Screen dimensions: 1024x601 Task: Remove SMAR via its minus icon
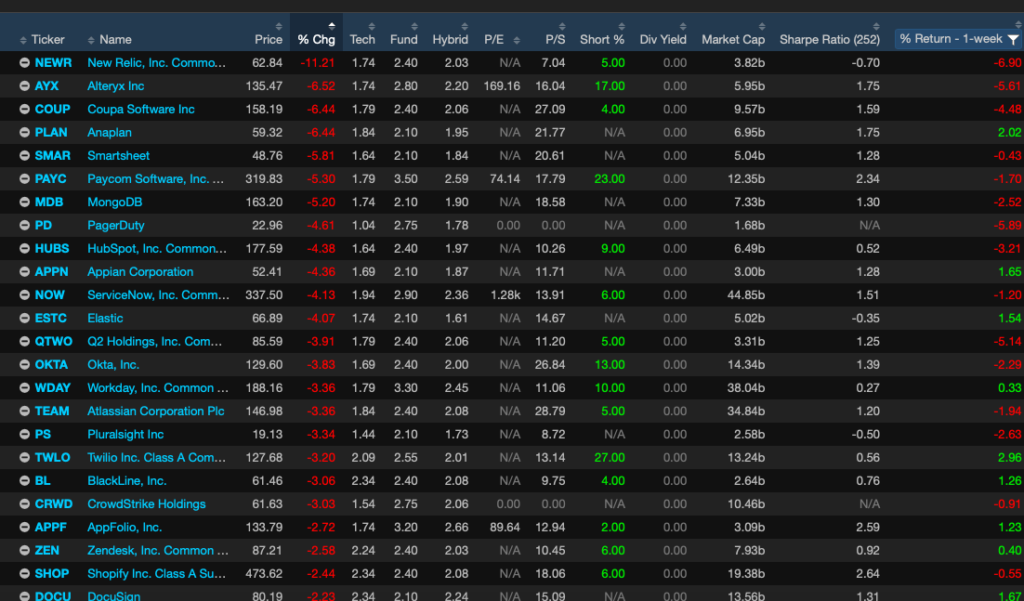(24, 155)
